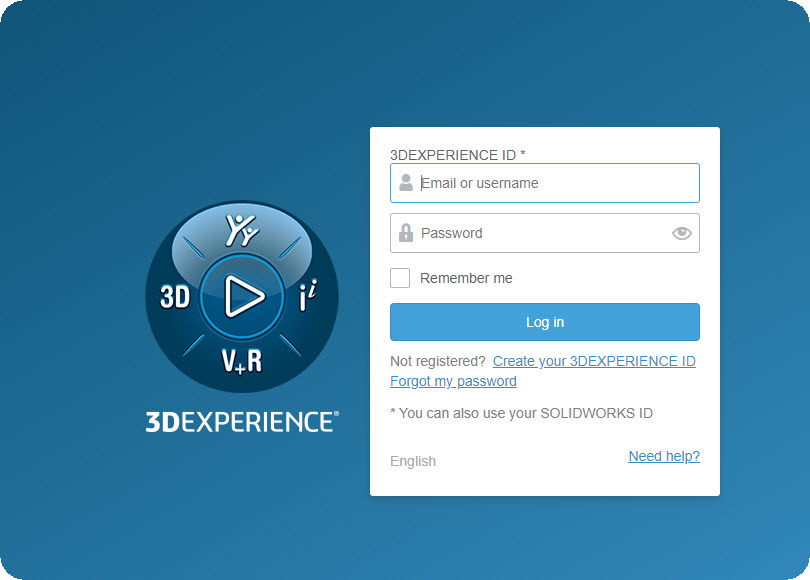Select the V+R quadrant of the compass

click(242, 360)
